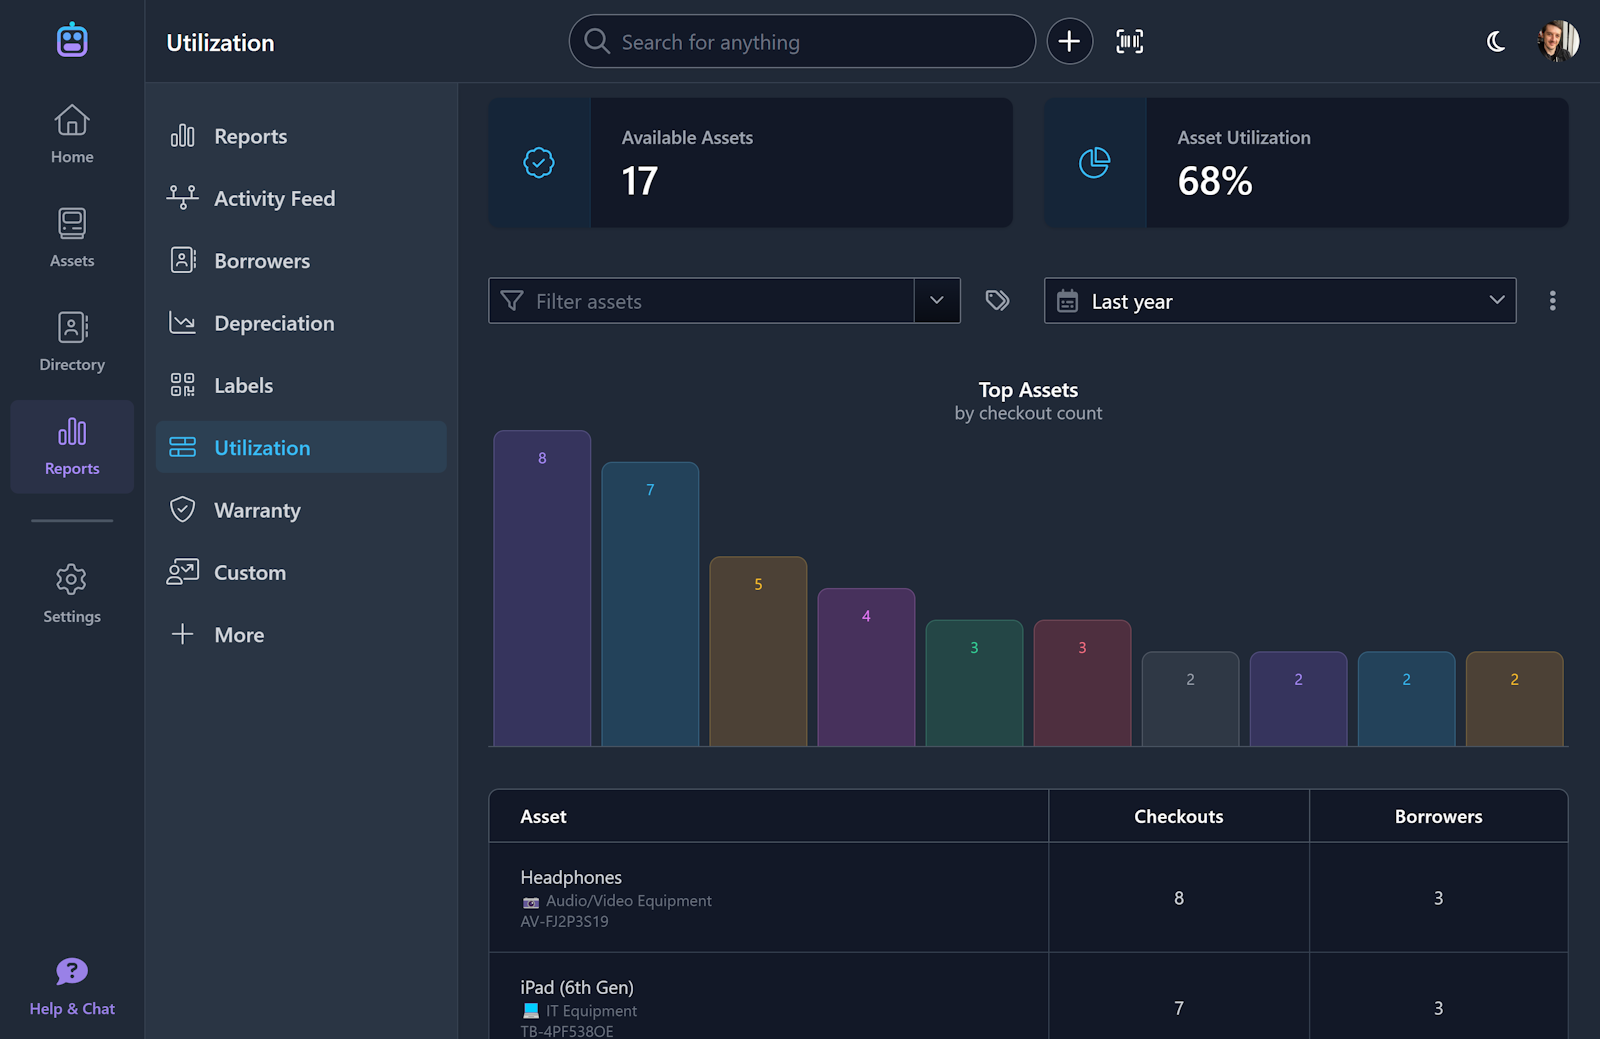
Task: Click the Available Assets badge icon
Action: [x=539, y=162]
